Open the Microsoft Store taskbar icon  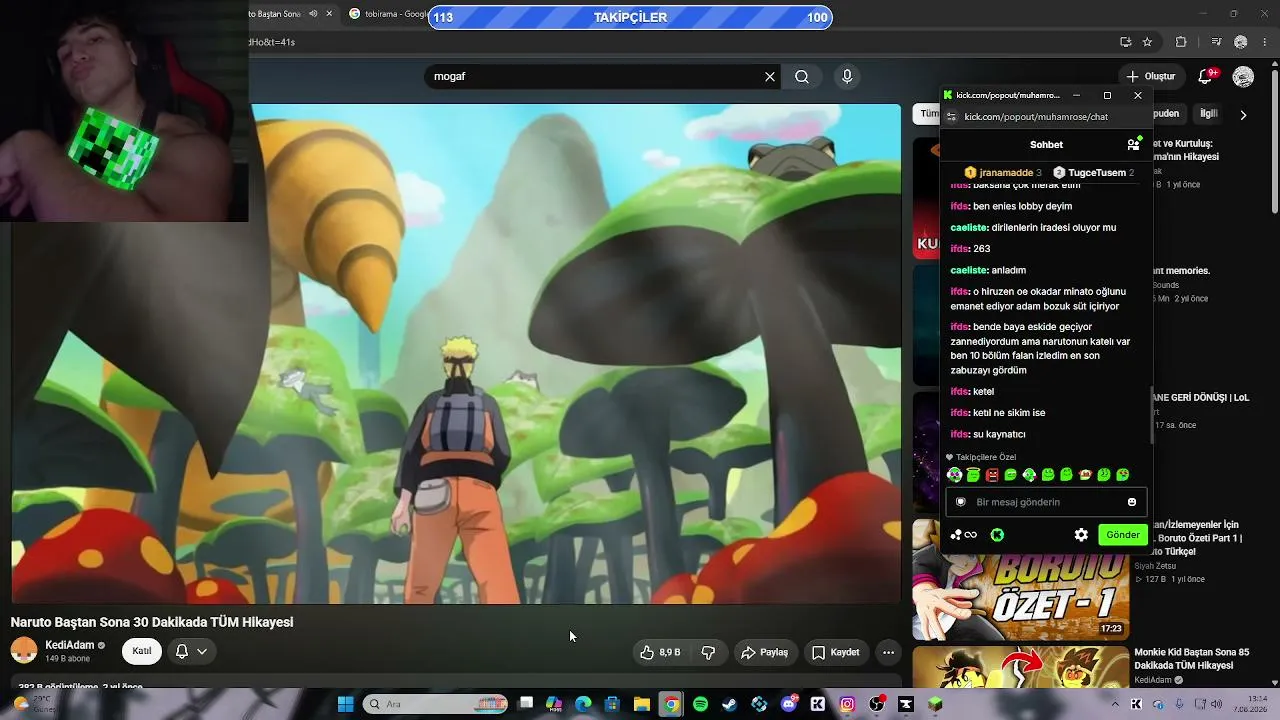coord(612,704)
